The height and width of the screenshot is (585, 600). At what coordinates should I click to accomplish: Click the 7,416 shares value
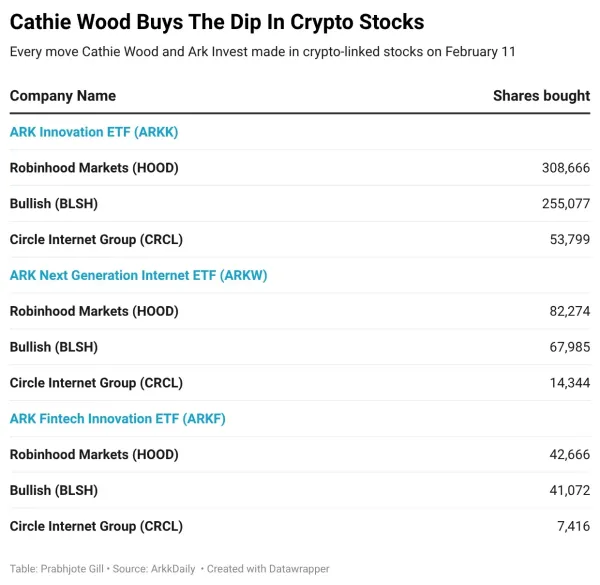[x=573, y=526]
